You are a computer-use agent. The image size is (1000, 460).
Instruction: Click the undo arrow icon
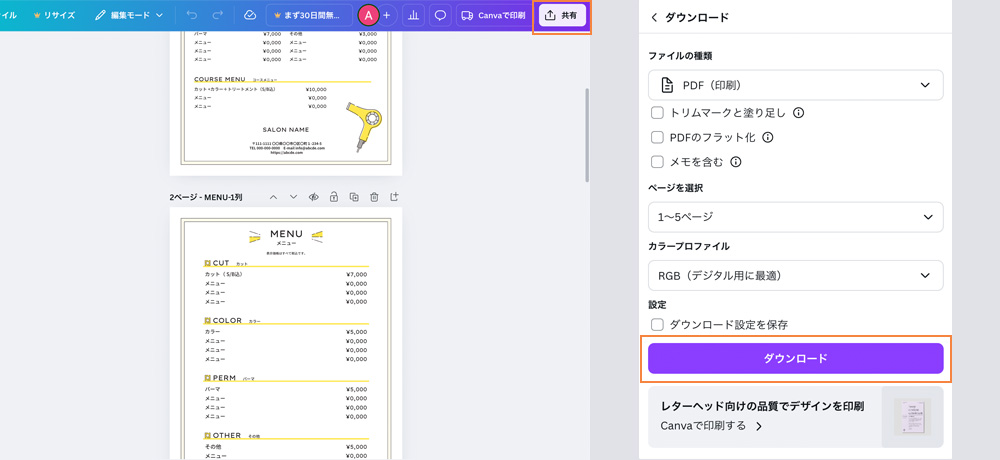click(x=192, y=16)
